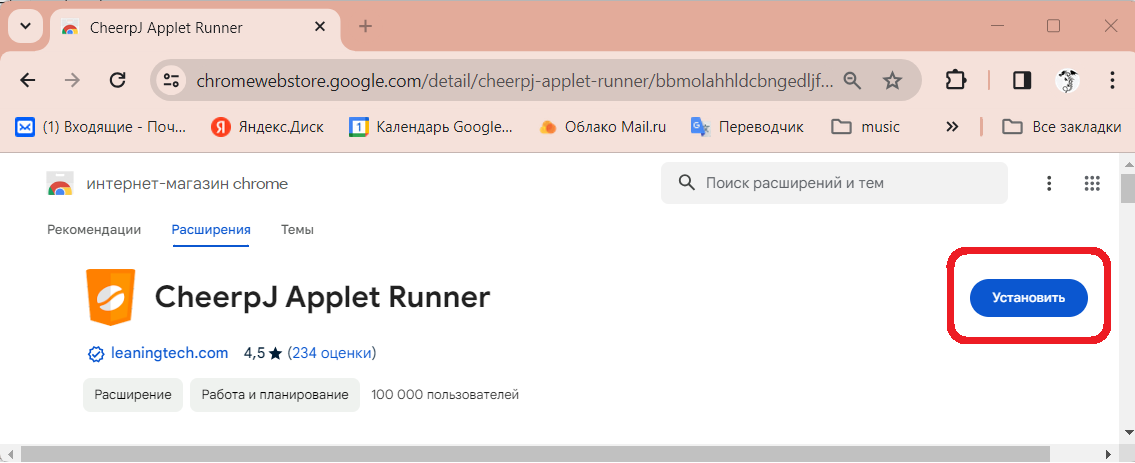Viewport: 1135px width, 463px height.
Task: Expand hidden bookmarks with double chevron
Action: 952,127
